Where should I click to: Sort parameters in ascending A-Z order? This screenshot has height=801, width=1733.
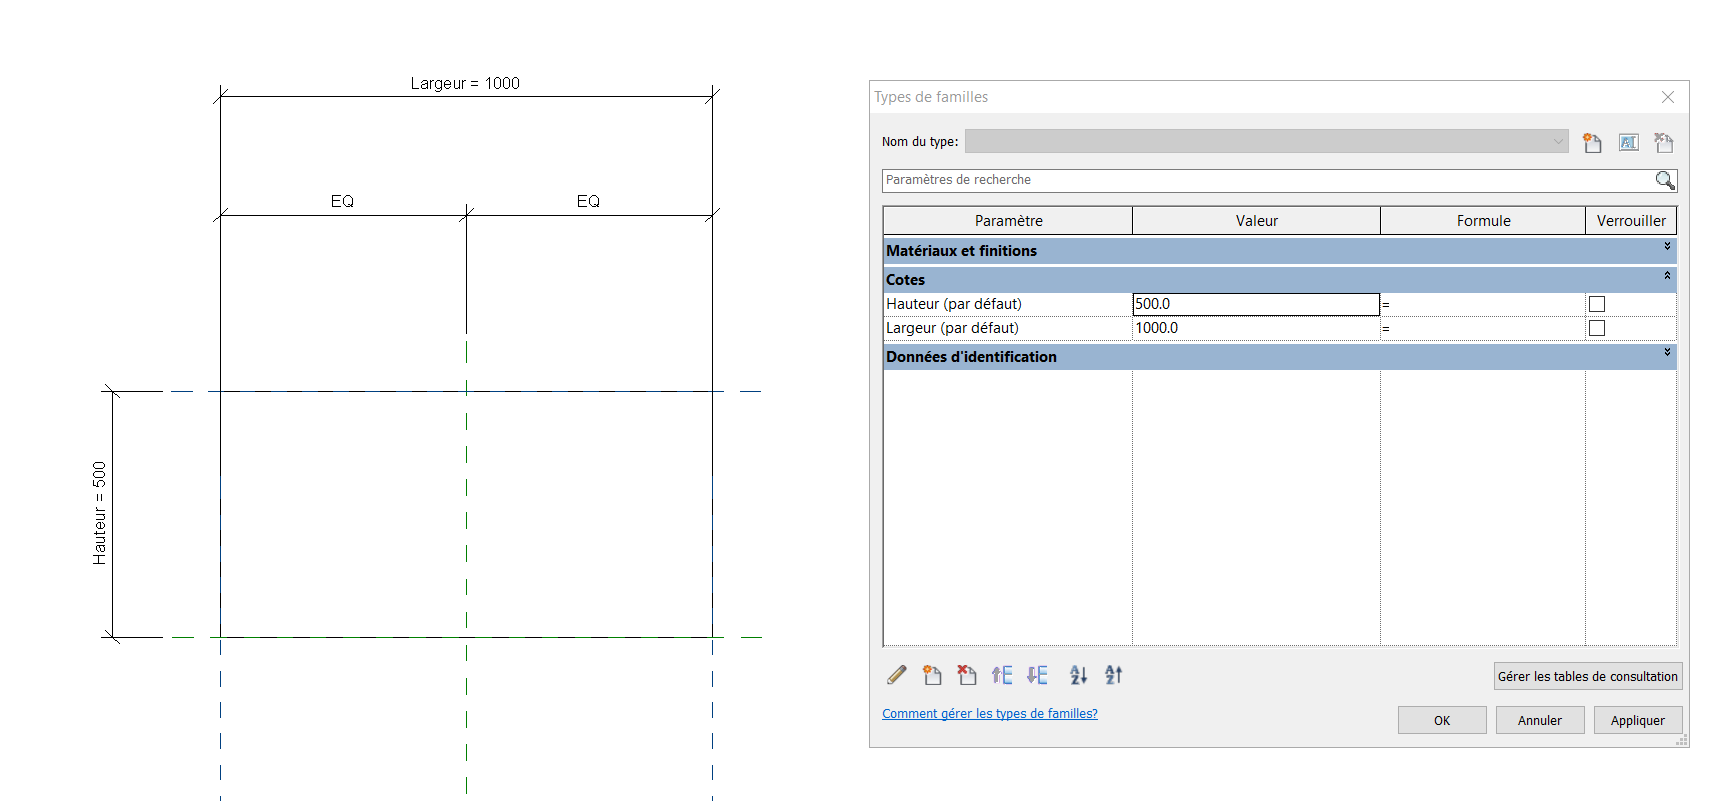pos(1078,676)
